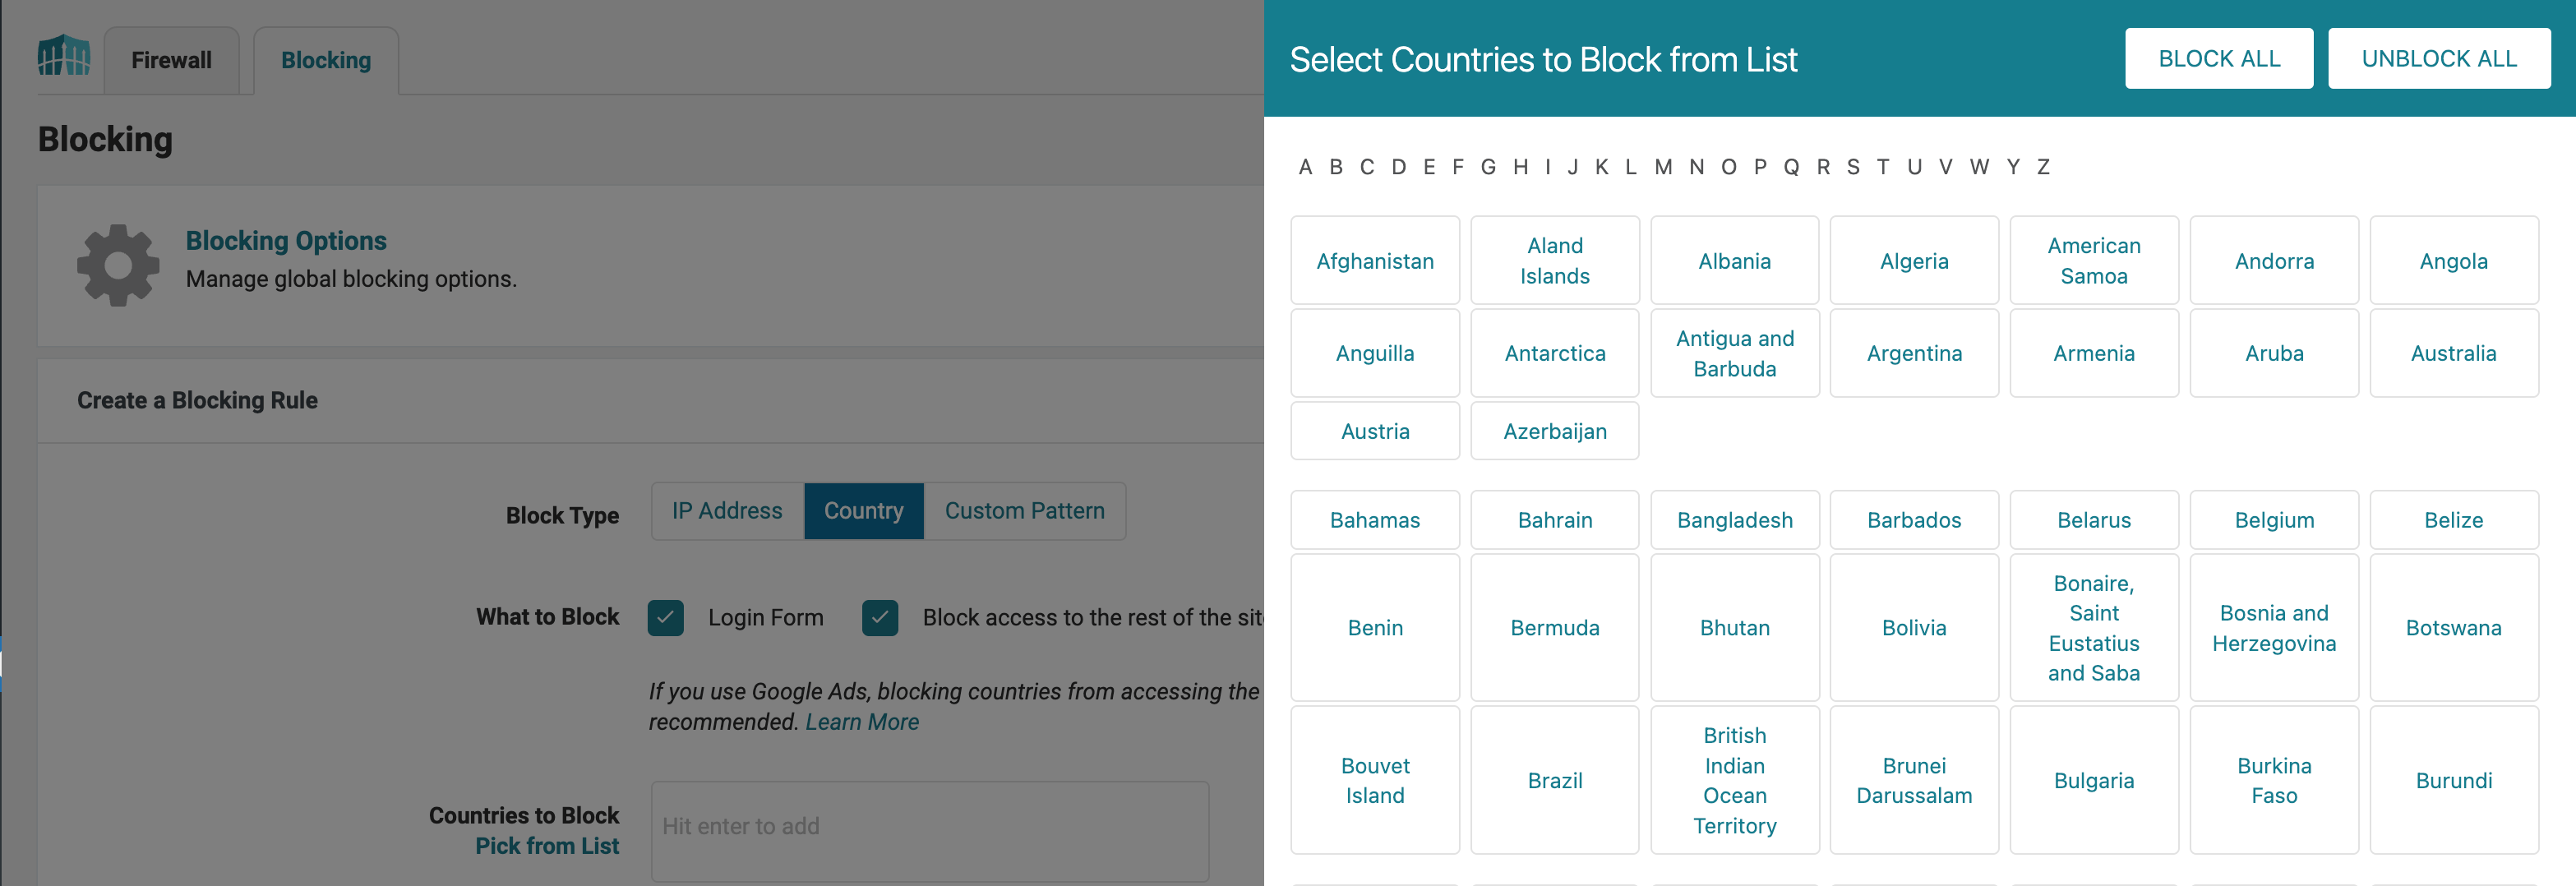The width and height of the screenshot is (2576, 886).
Task: Click Pick from List link
Action: pyautogui.click(x=547, y=845)
